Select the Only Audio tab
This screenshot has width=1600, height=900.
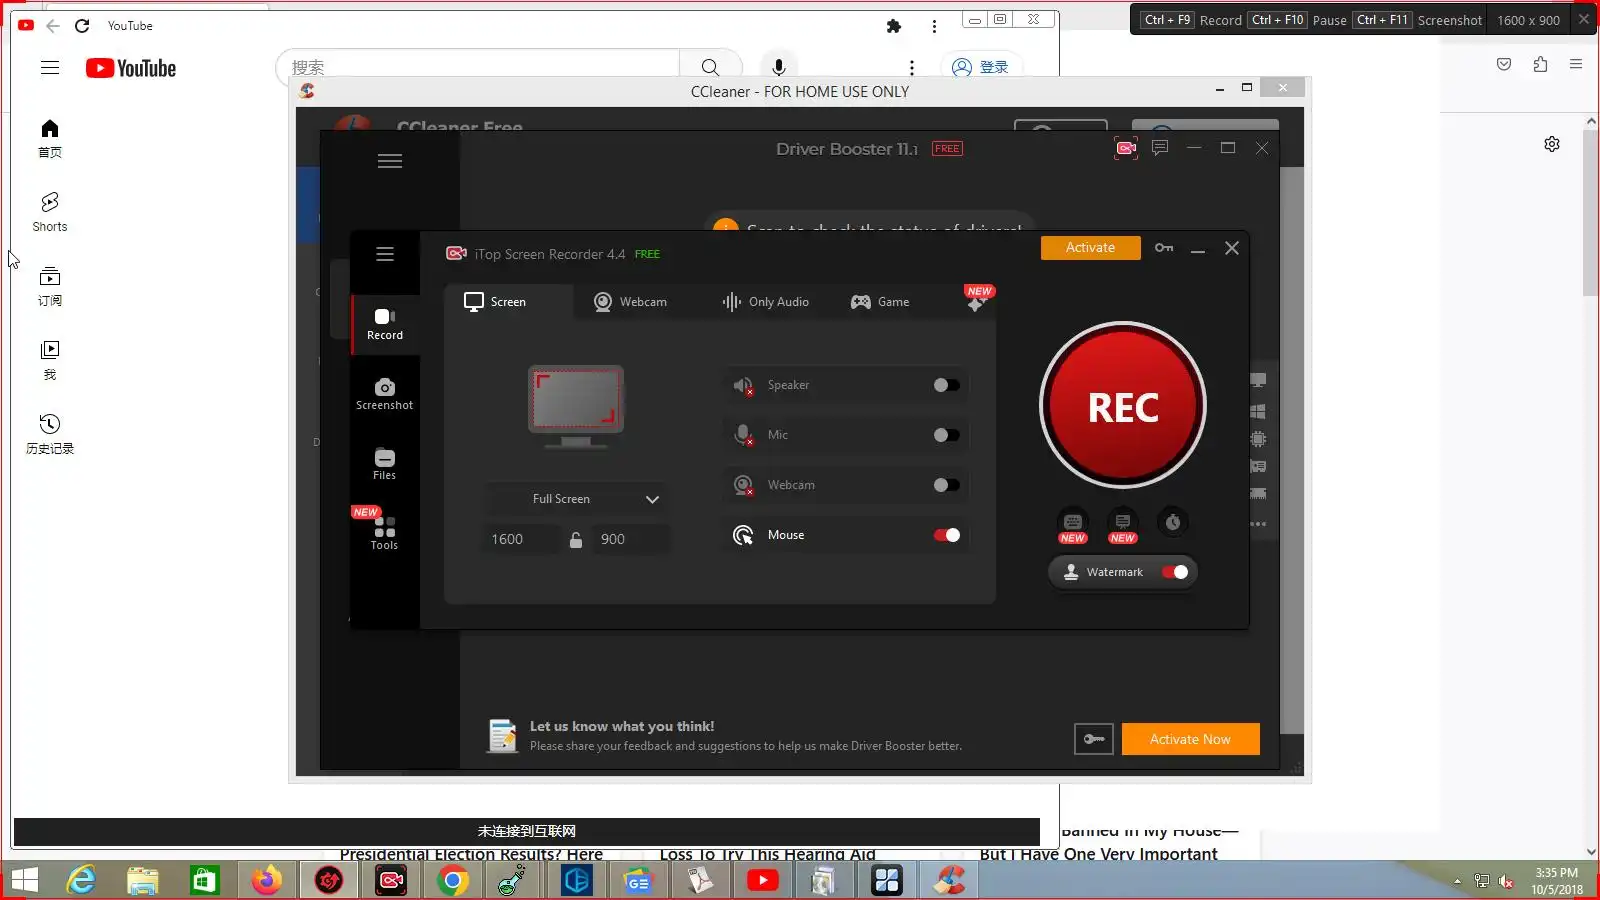pos(766,302)
